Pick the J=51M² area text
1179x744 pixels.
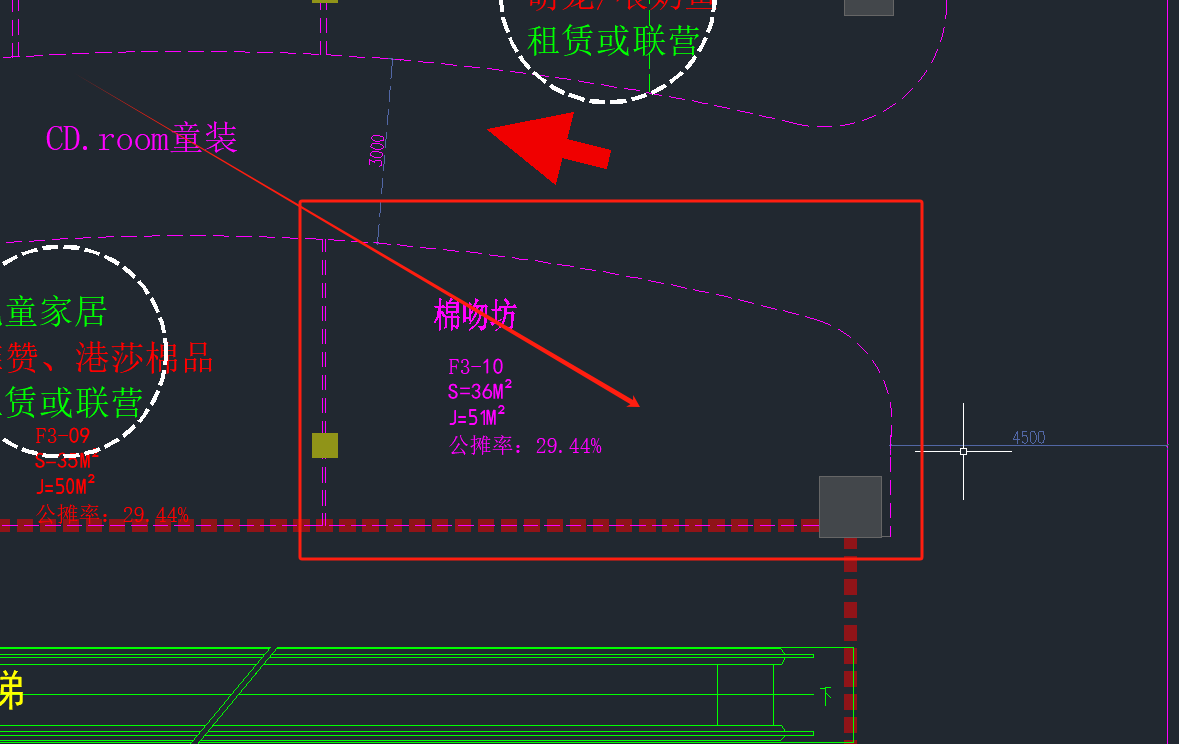pos(477,414)
